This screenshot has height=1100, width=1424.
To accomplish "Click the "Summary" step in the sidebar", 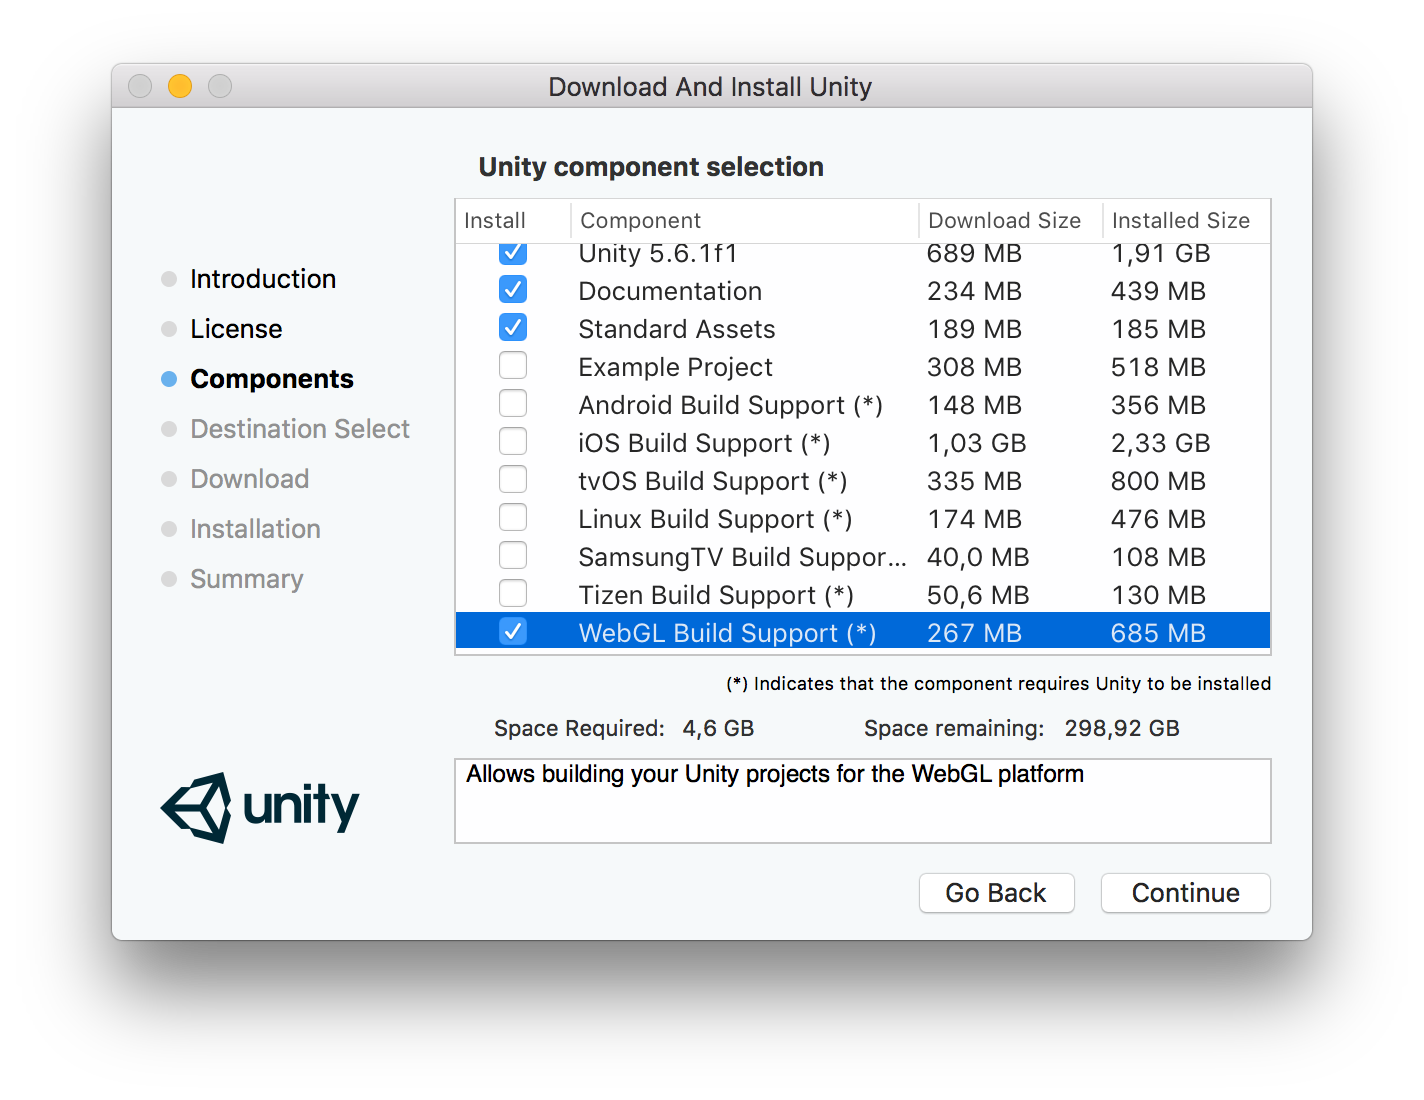I will 247,579.
